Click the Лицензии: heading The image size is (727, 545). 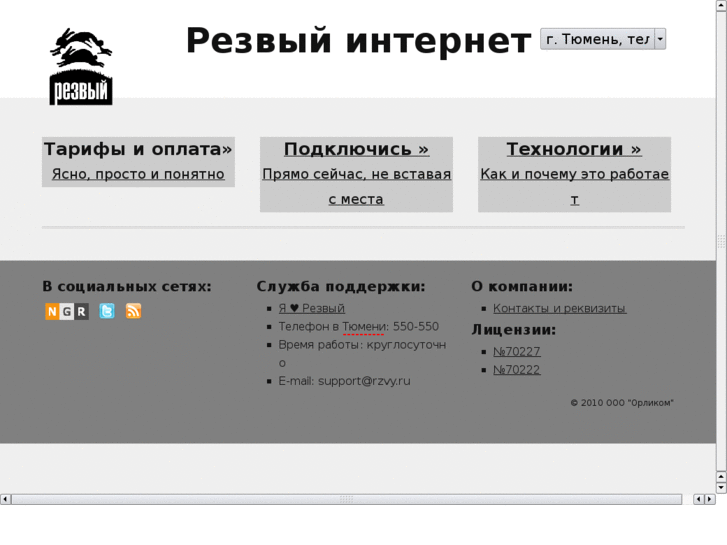pos(514,330)
